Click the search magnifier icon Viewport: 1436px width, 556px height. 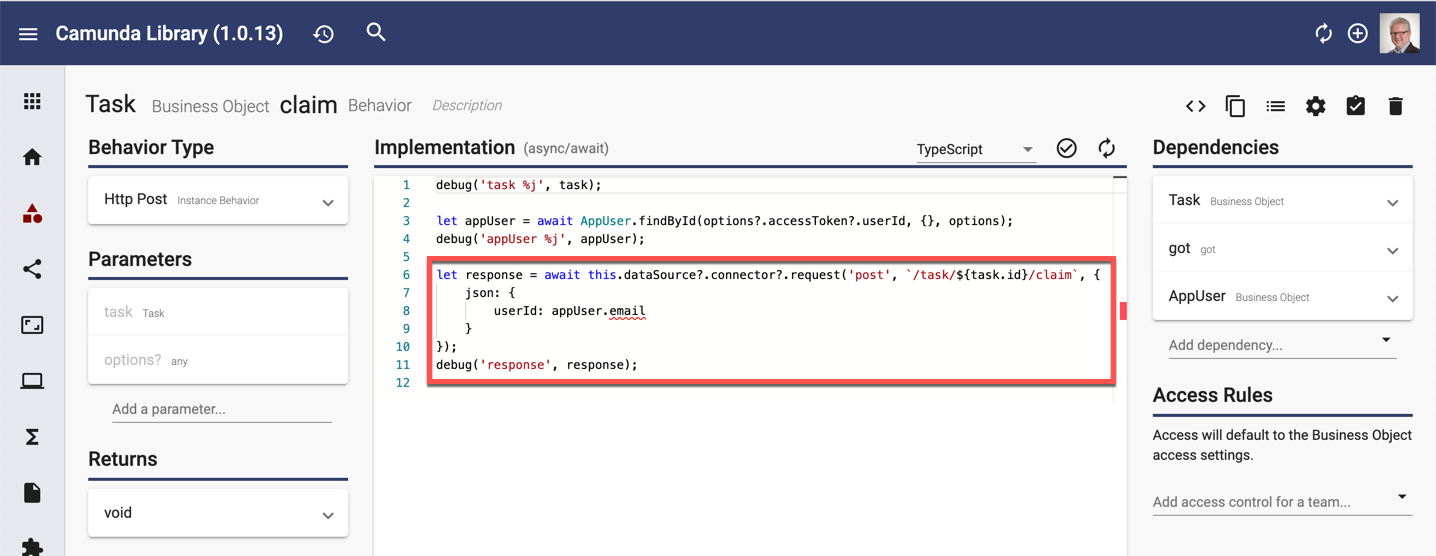[x=376, y=32]
